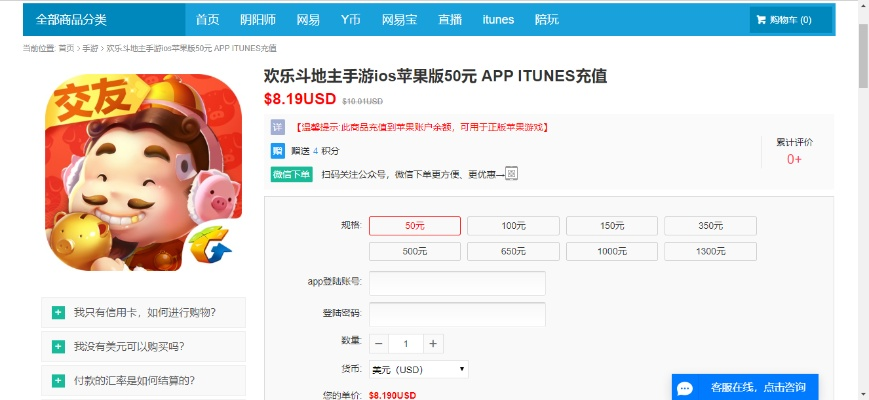The image size is (869, 400).
Task: Click the 详 detail badge icon
Action: pos(278,127)
